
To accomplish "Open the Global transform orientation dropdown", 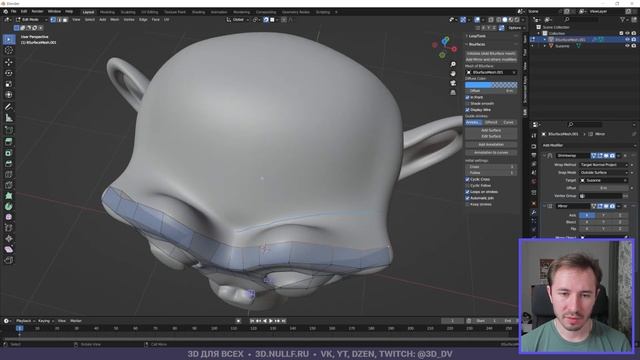I will pos(237,20).
